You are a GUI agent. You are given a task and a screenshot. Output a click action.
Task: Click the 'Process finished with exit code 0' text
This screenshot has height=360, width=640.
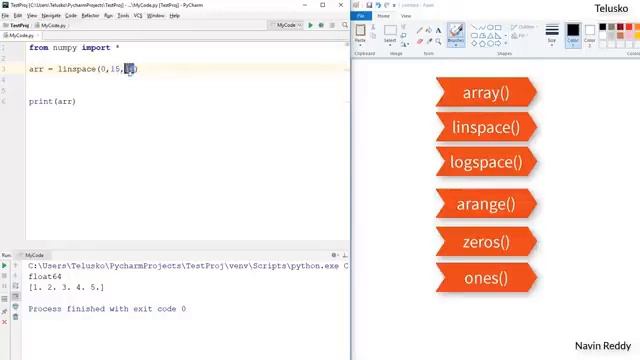107,309
